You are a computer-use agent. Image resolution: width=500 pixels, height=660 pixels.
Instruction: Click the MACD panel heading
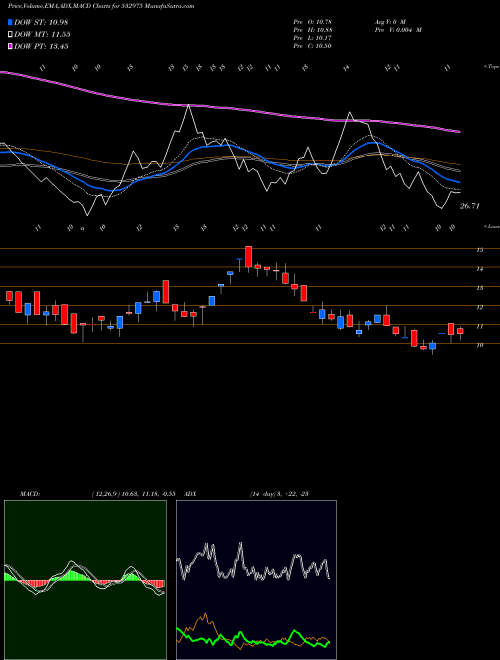tap(29, 493)
